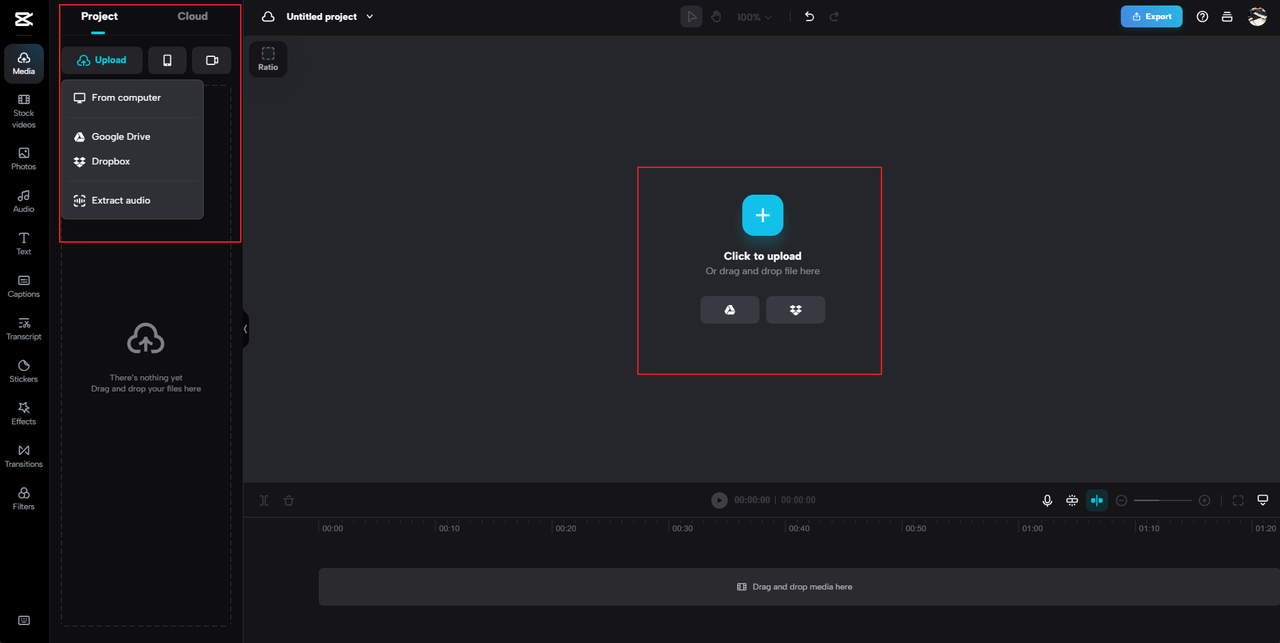Click the Drag and drop media here track
This screenshot has width=1280, height=643.
coord(799,587)
